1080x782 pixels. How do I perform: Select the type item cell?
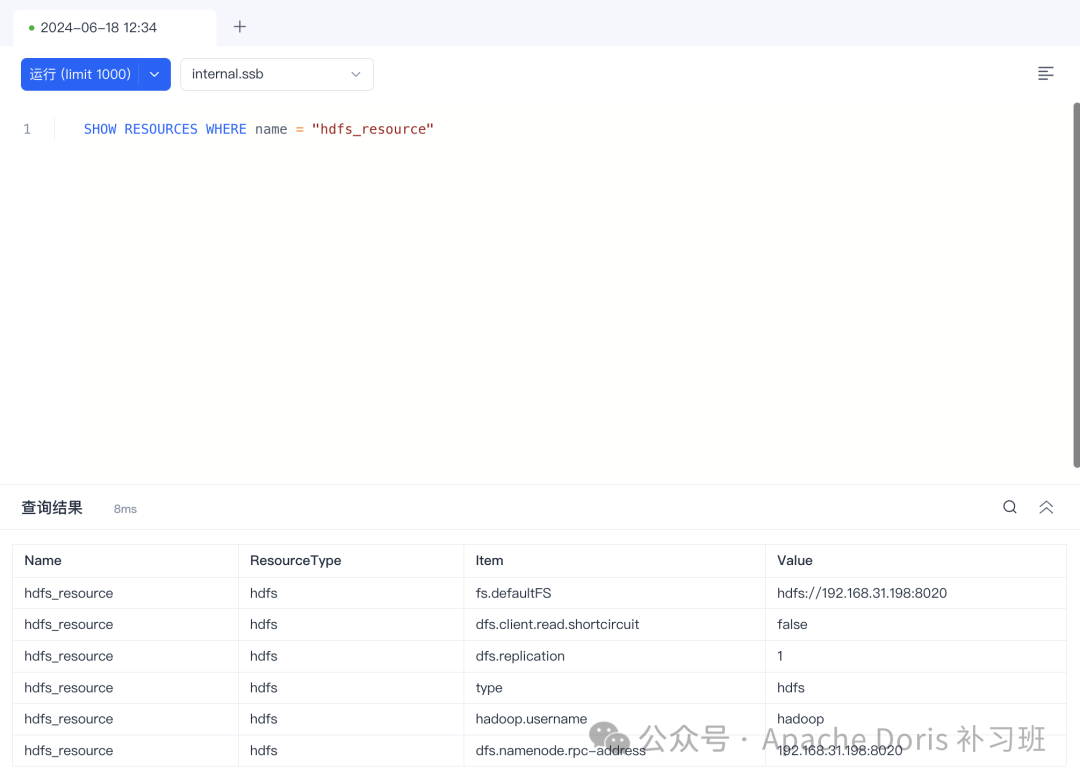(x=614, y=688)
